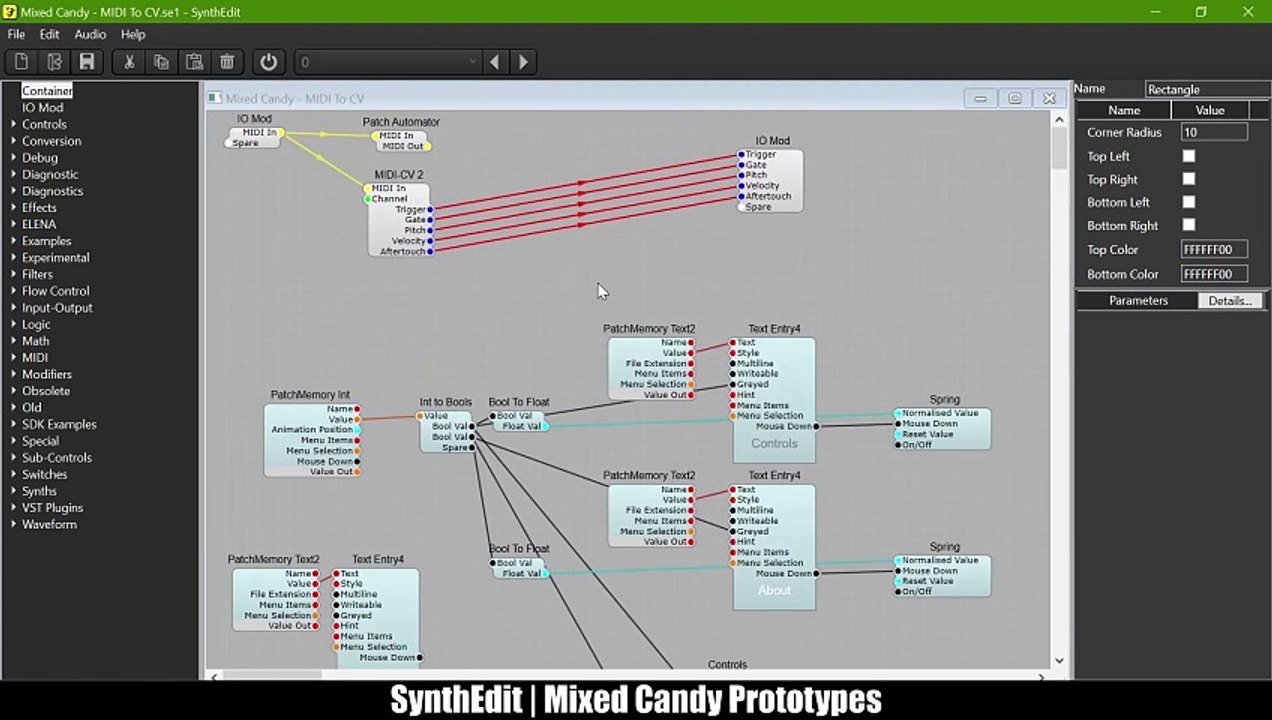
Task: Open the patch selector dropdown
Action: 388,62
